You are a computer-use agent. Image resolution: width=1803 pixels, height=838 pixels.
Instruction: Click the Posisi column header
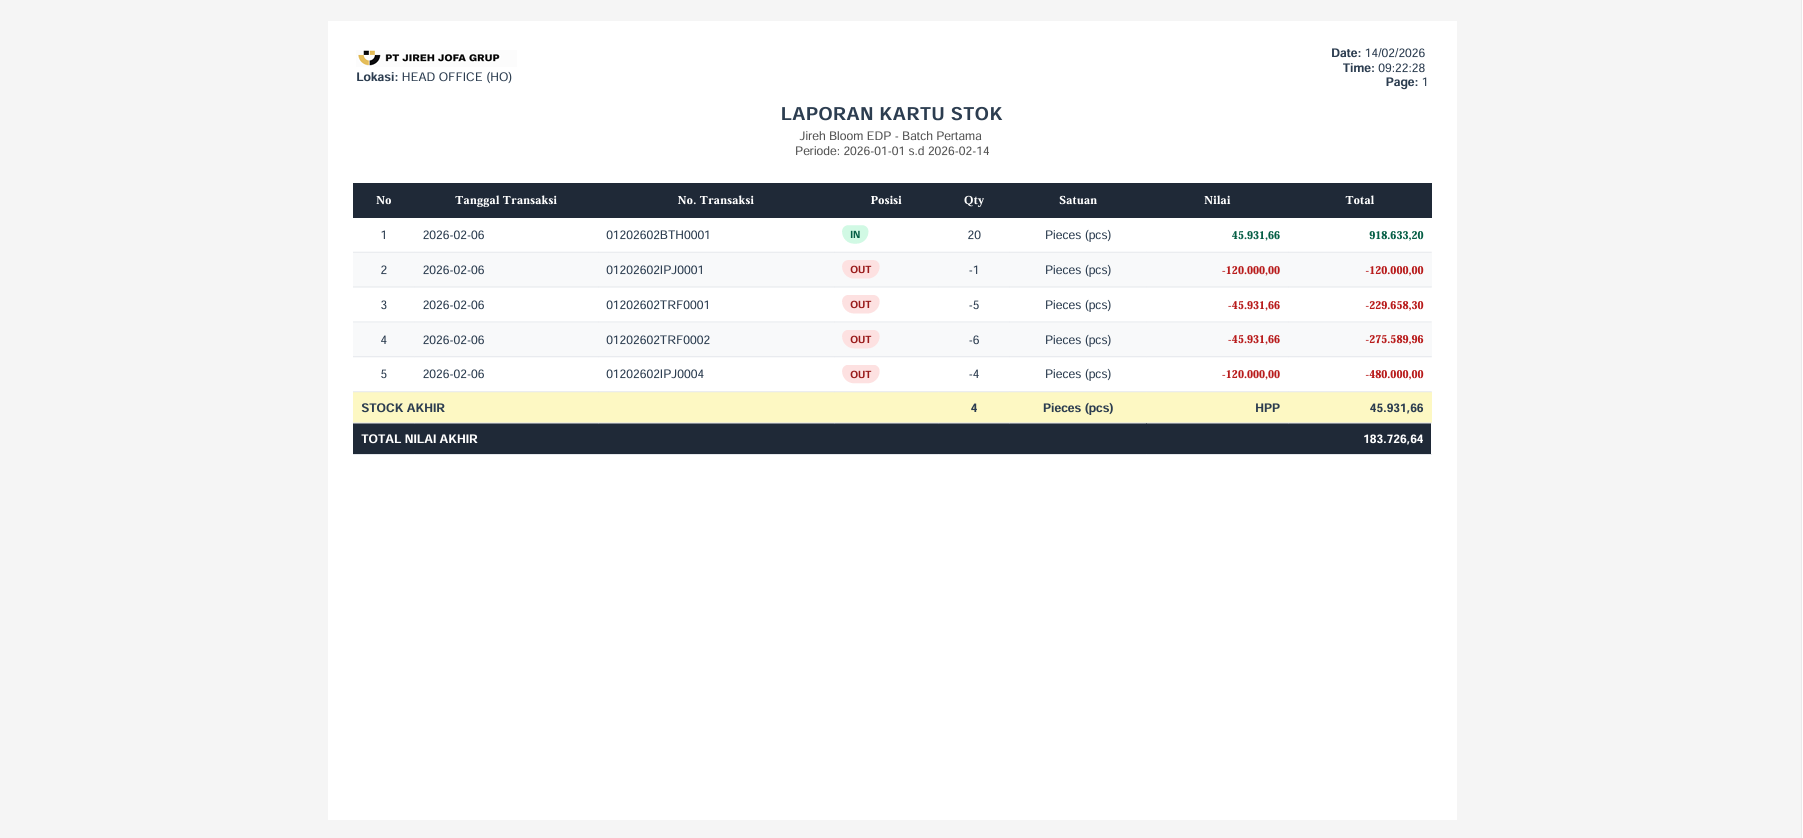tap(885, 200)
